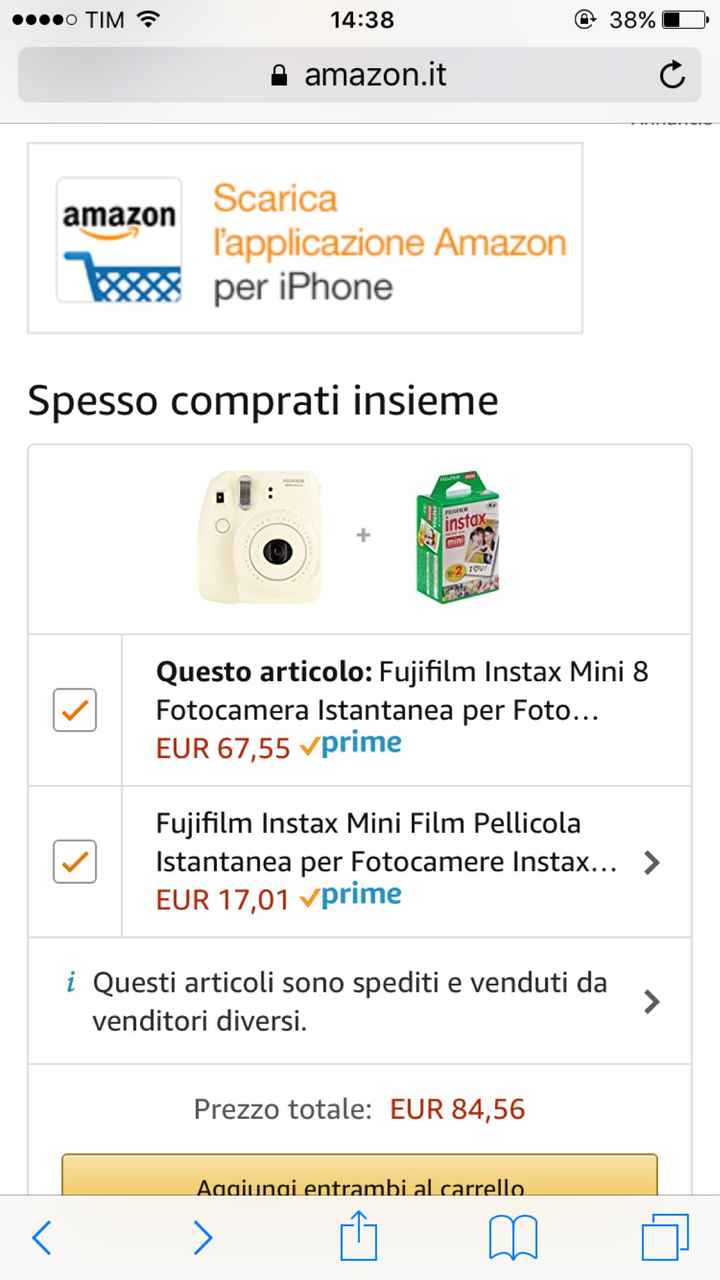Tap the Safari forward arrow

click(202, 1238)
